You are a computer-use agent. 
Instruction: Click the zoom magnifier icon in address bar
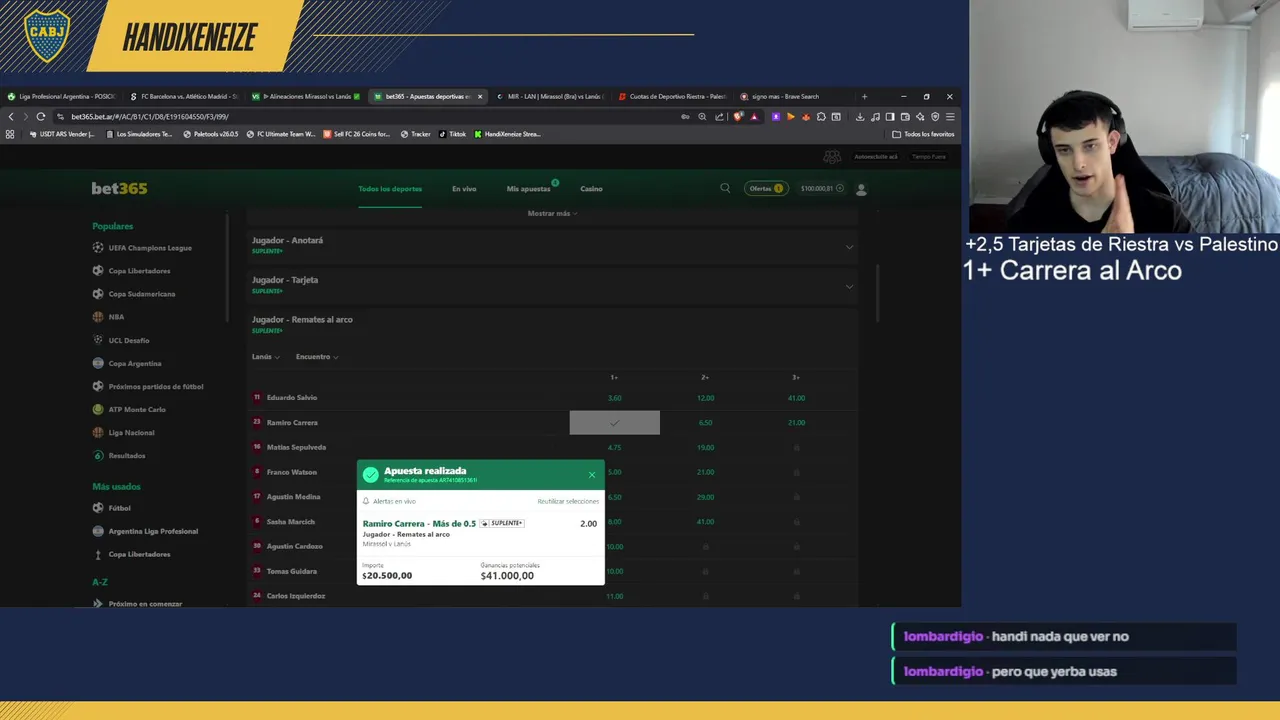[x=702, y=116]
